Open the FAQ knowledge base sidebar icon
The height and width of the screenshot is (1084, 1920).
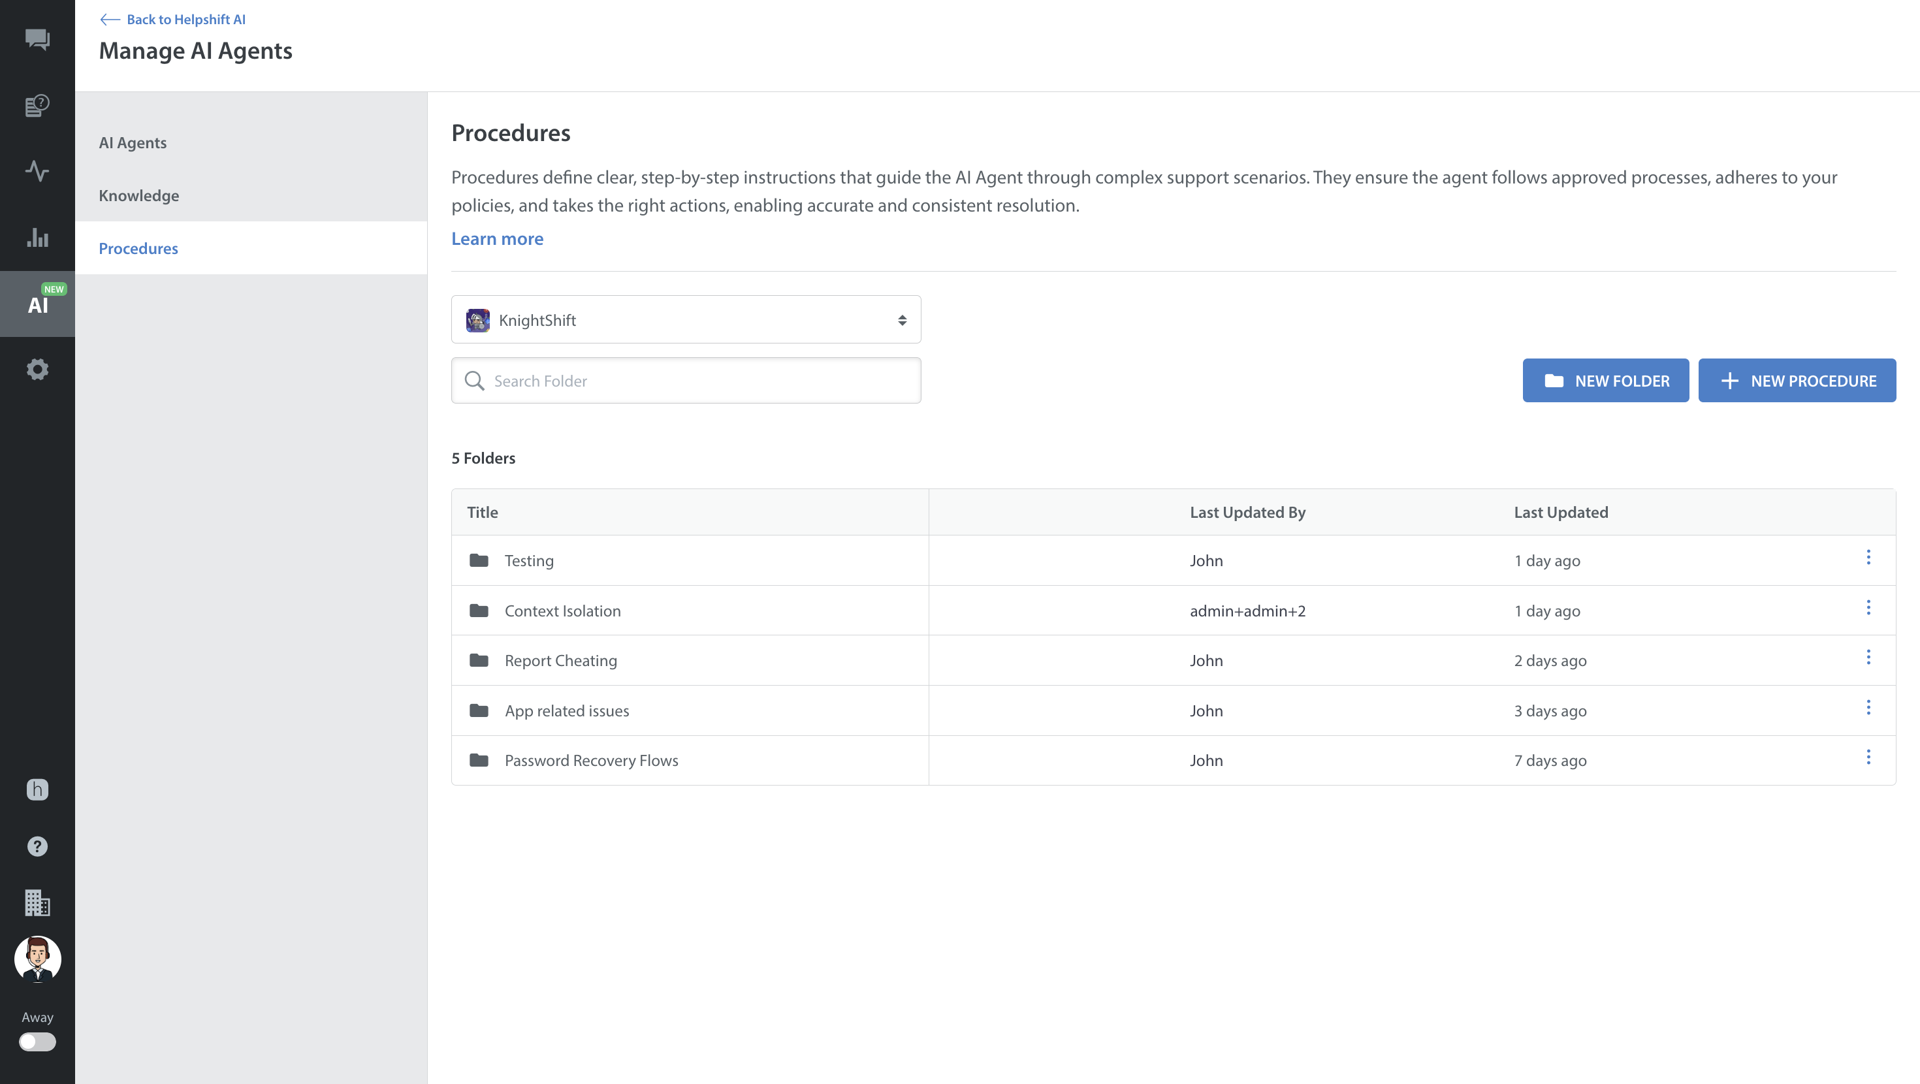[37, 106]
